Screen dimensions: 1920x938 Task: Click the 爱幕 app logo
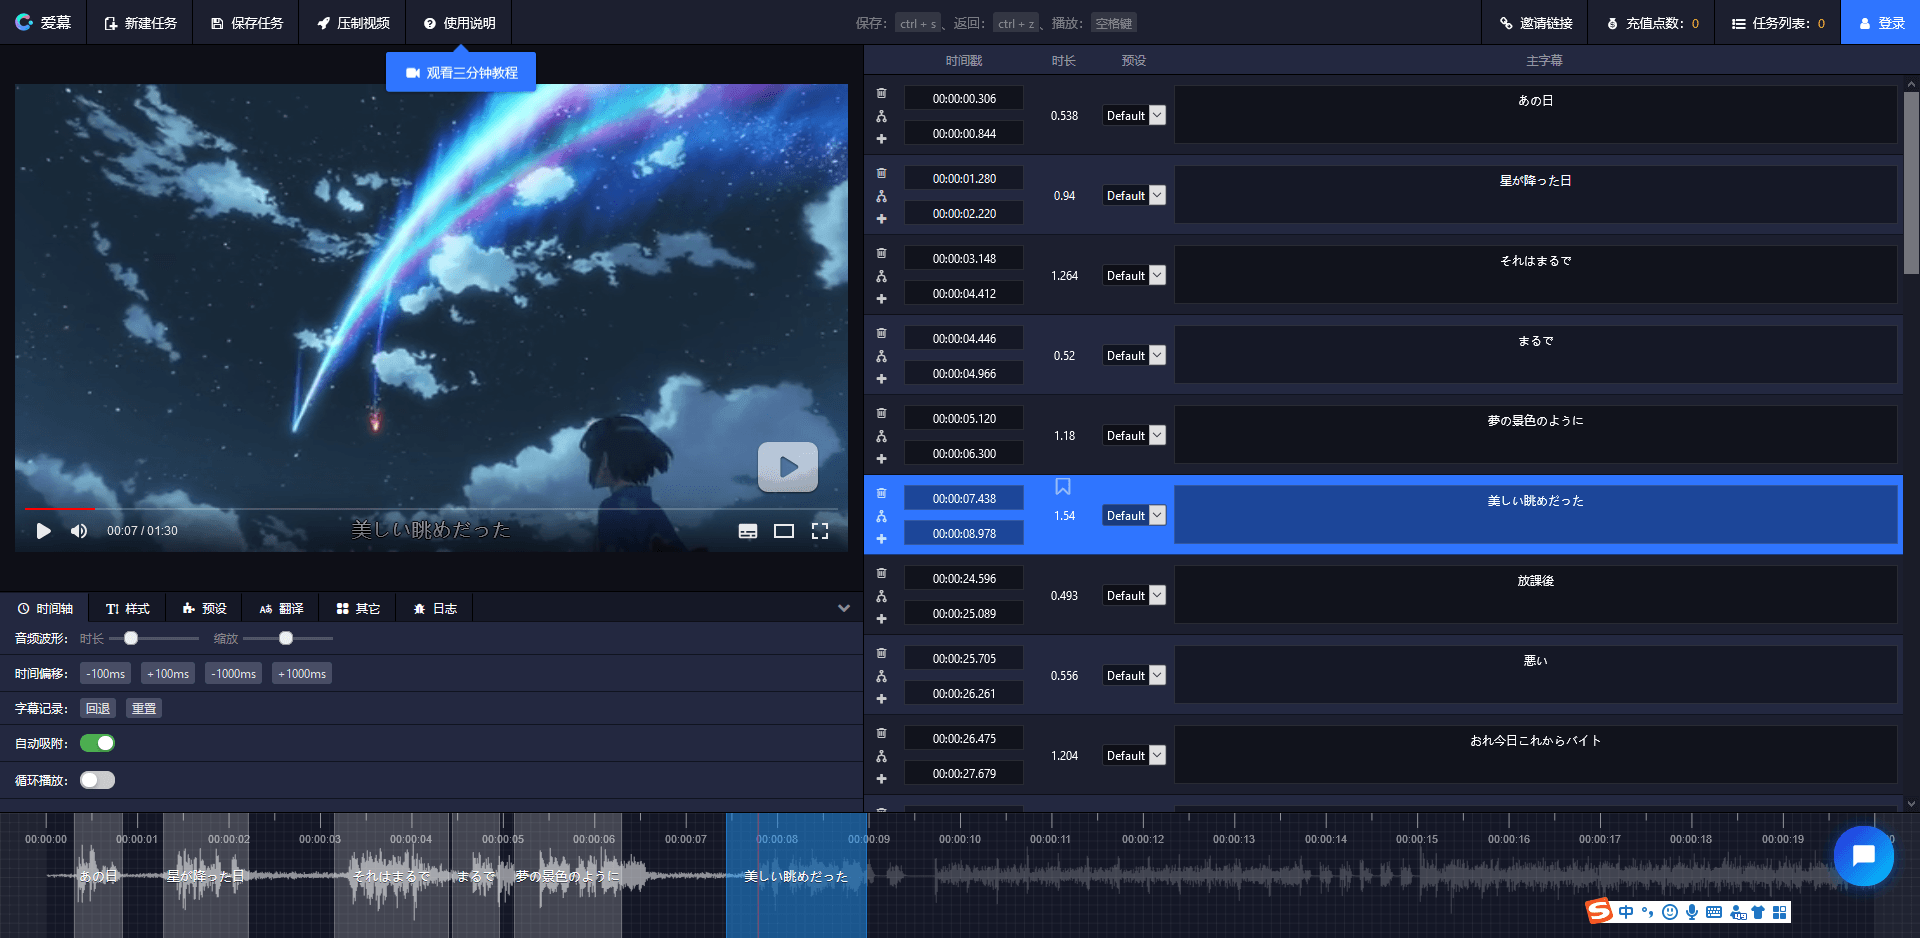coord(43,22)
